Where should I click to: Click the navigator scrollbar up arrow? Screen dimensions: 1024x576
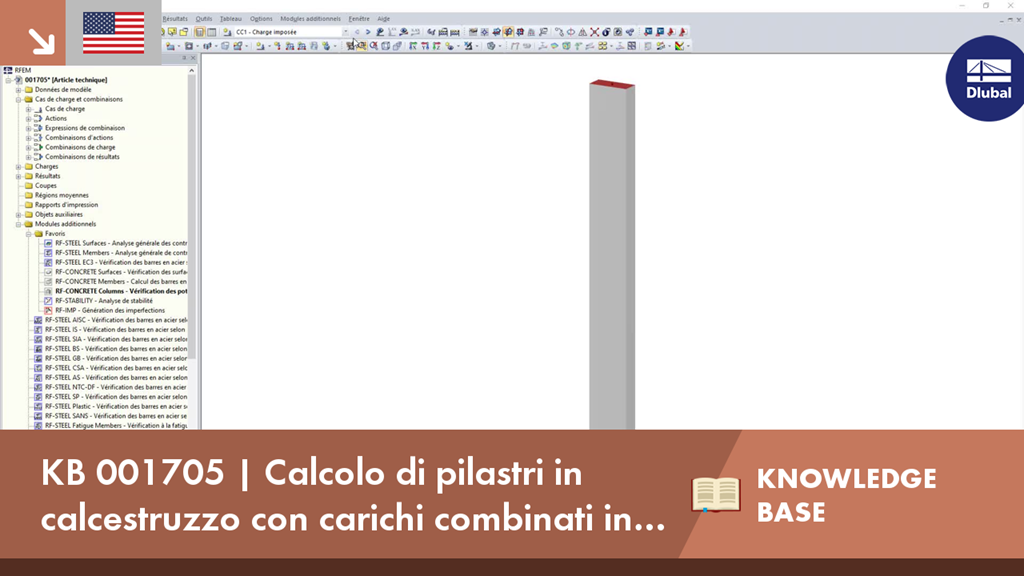click(x=192, y=71)
